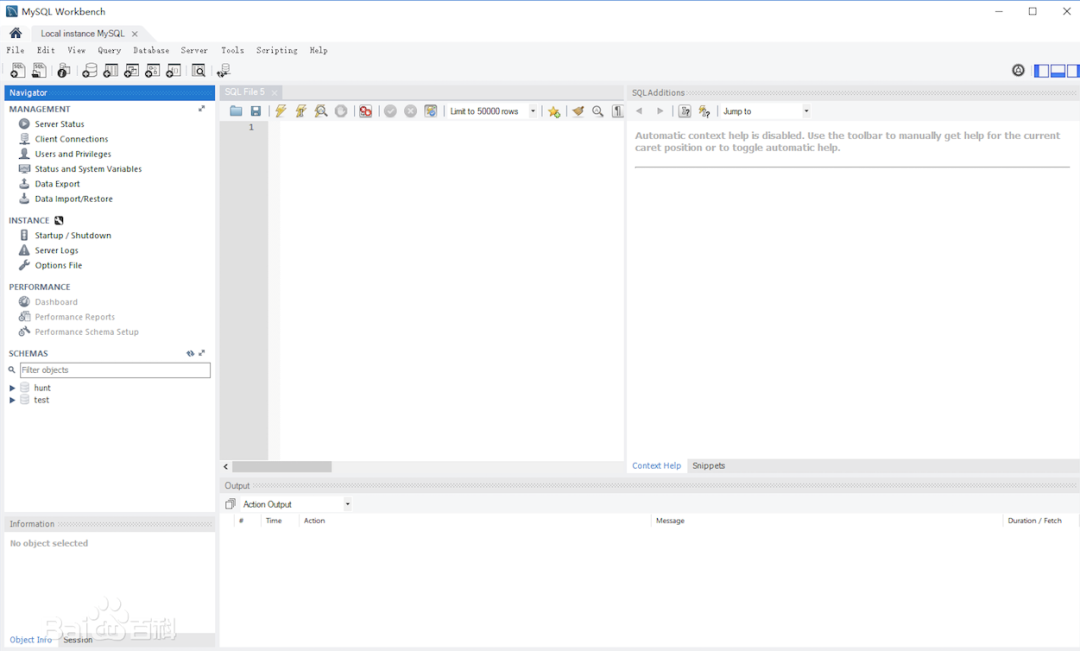Run Explain plan on current statement

(321, 111)
